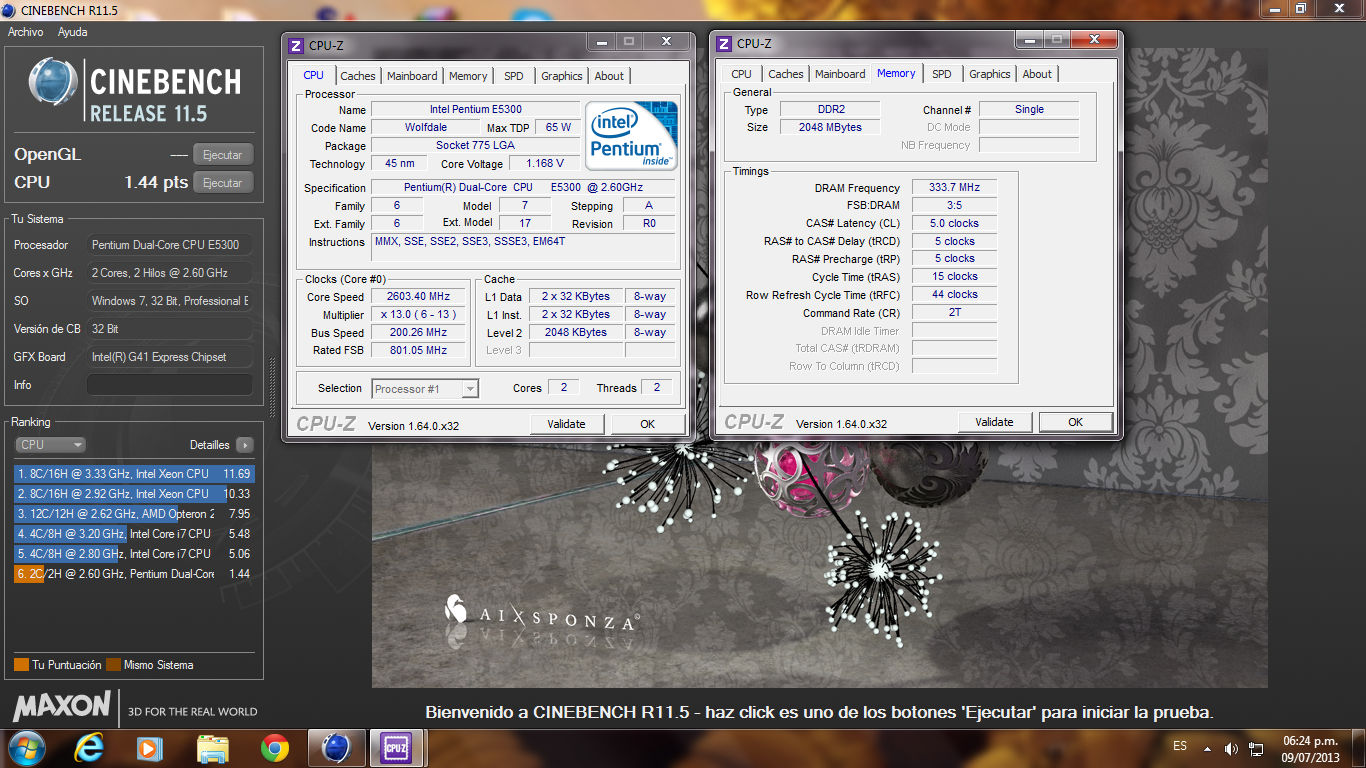Click the ES language indicator
Viewport: 1366px width, 768px height.
pos(1180,747)
